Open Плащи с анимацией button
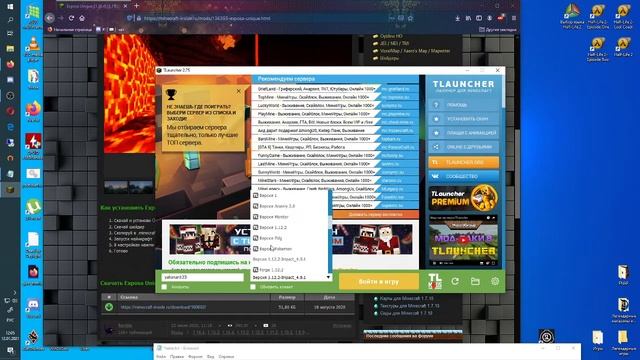Screen dimensions: 640x360 [x=464, y=133]
